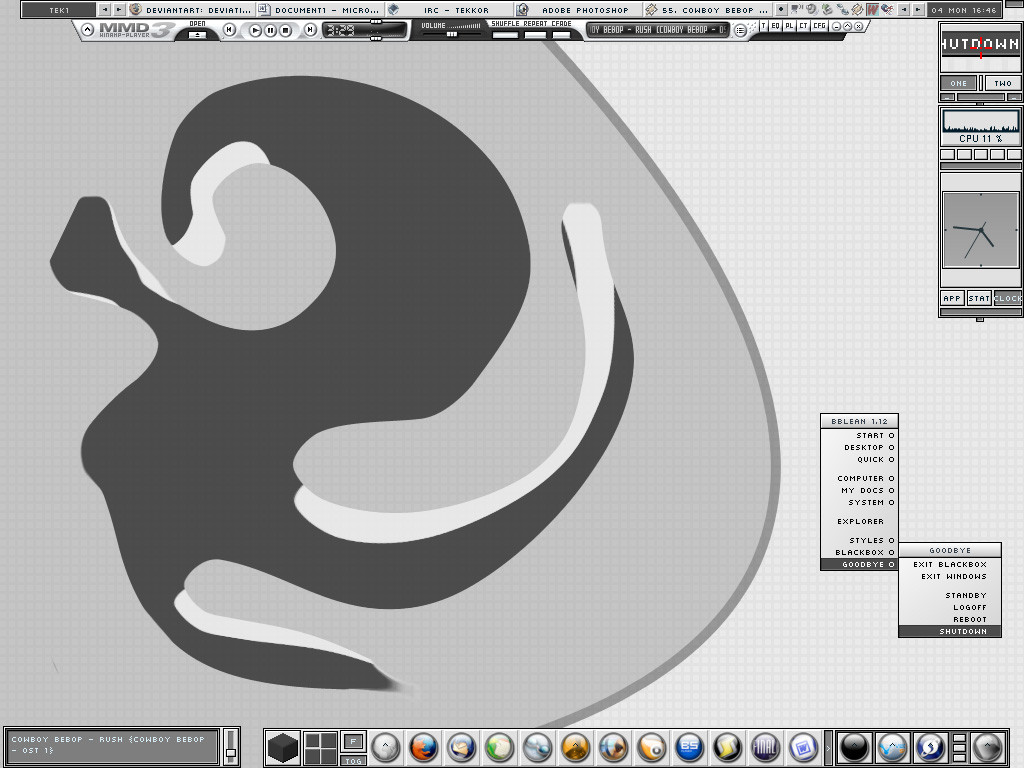Image resolution: width=1024 pixels, height=768 pixels.
Task: Toggle the Winamp PL playlist window
Action: [789, 26]
